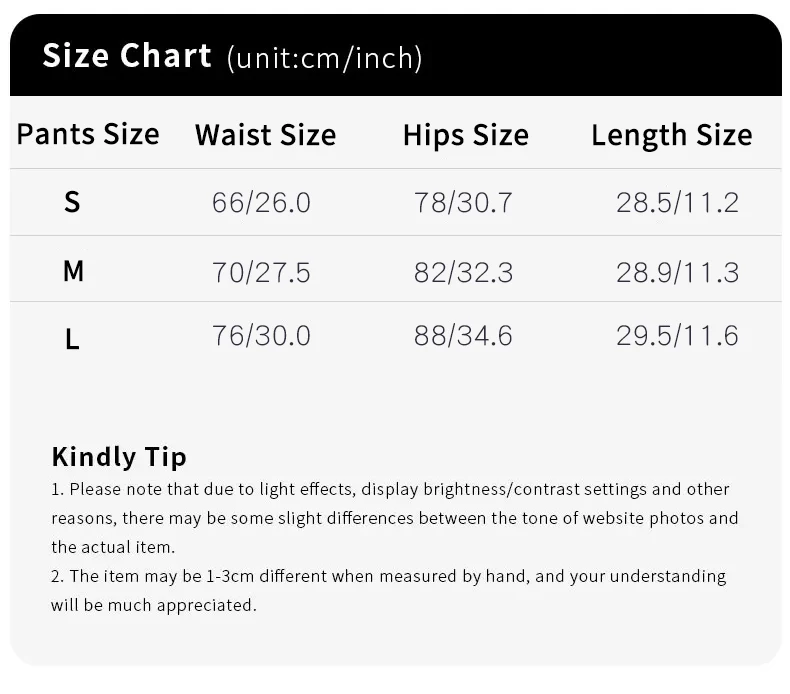Select the Waist Size column header
This screenshot has width=790, height=694.
pos(265,135)
